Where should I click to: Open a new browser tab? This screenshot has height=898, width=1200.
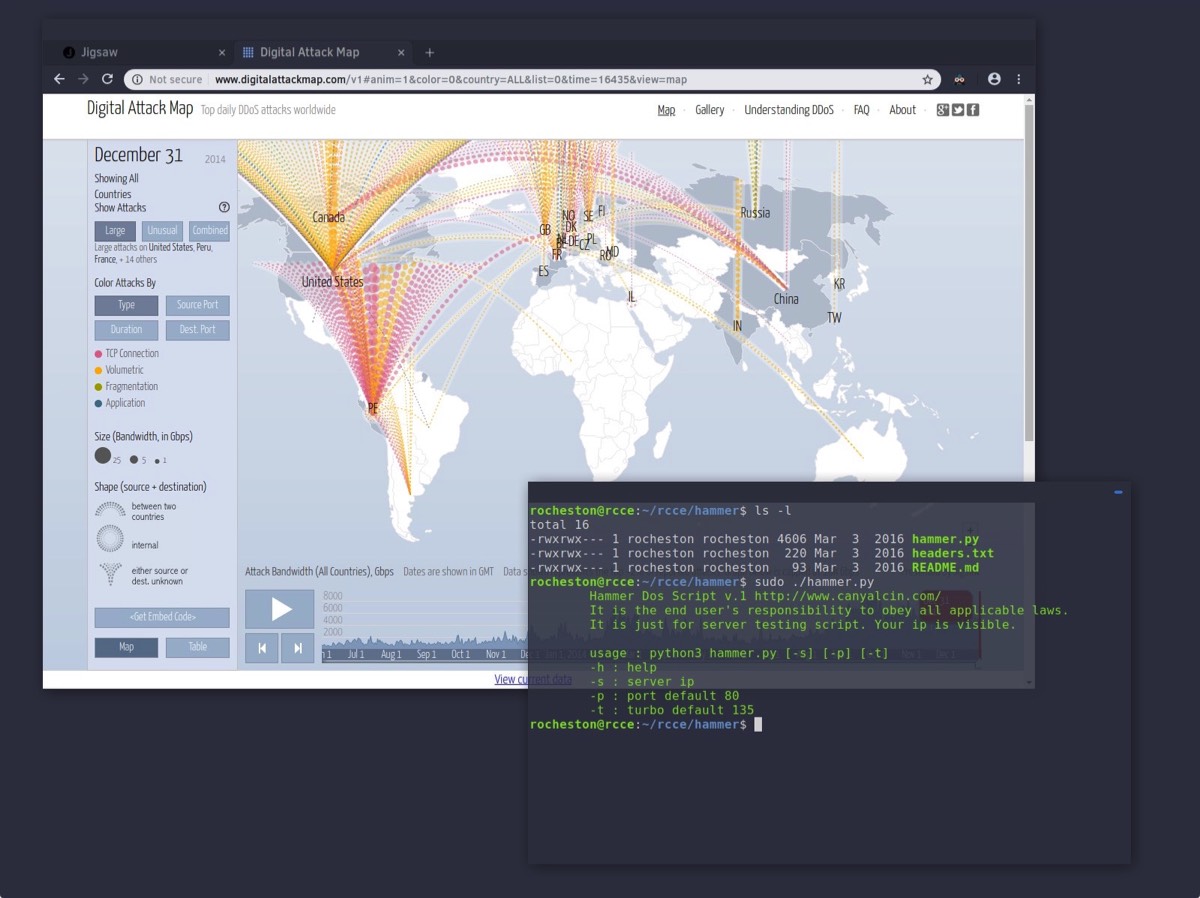pyautogui.click(x=429, y=52)
